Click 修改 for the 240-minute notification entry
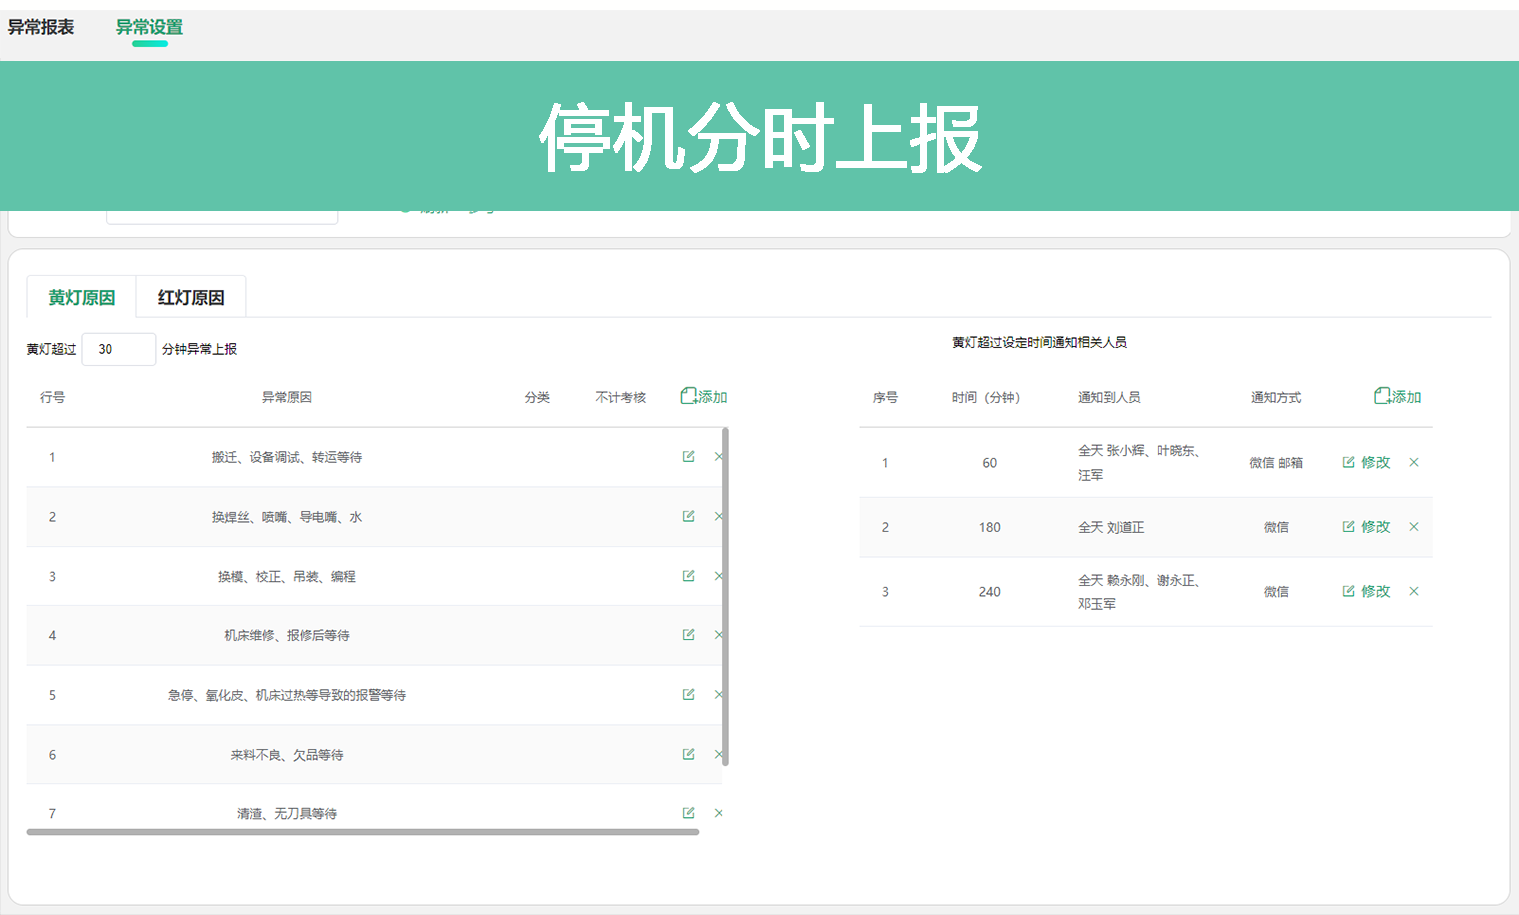Screen dimensions: 1519x915 [1366, 591]
